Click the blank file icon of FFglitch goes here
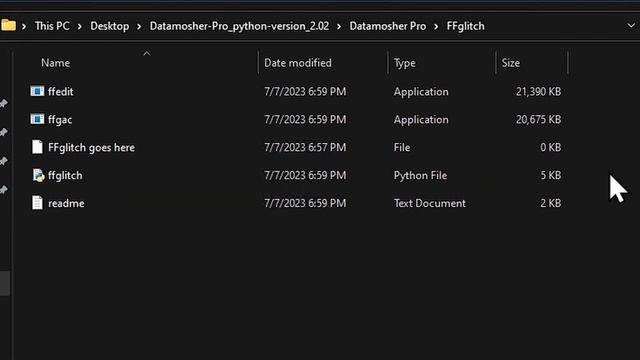 37,147
